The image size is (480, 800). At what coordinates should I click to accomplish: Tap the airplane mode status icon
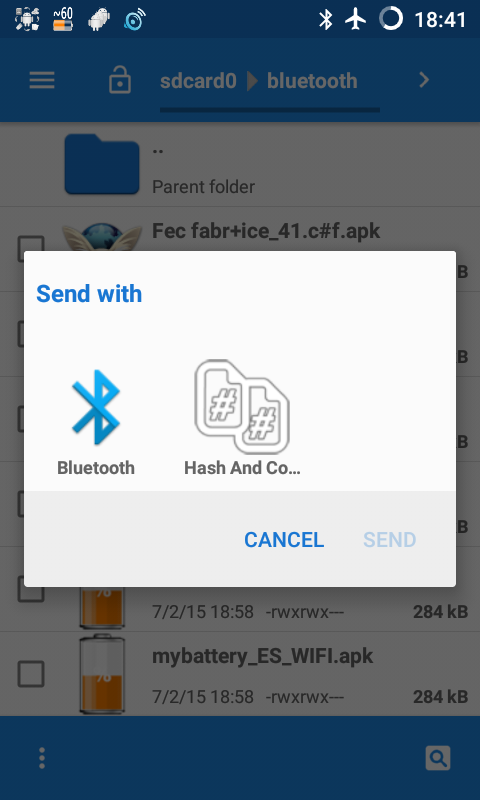pyautogui.click(x=356, y=19)
